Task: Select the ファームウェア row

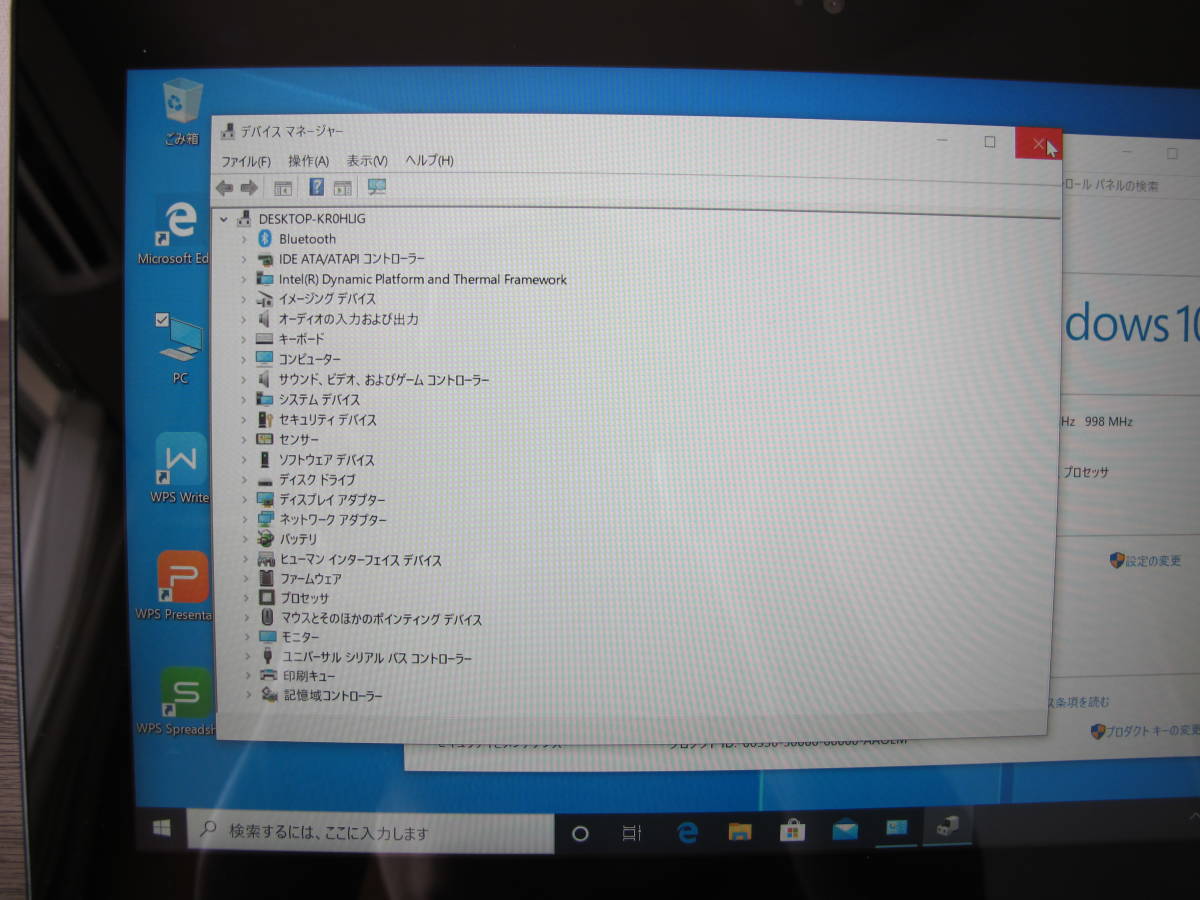Action: click(x=300, y=579)
